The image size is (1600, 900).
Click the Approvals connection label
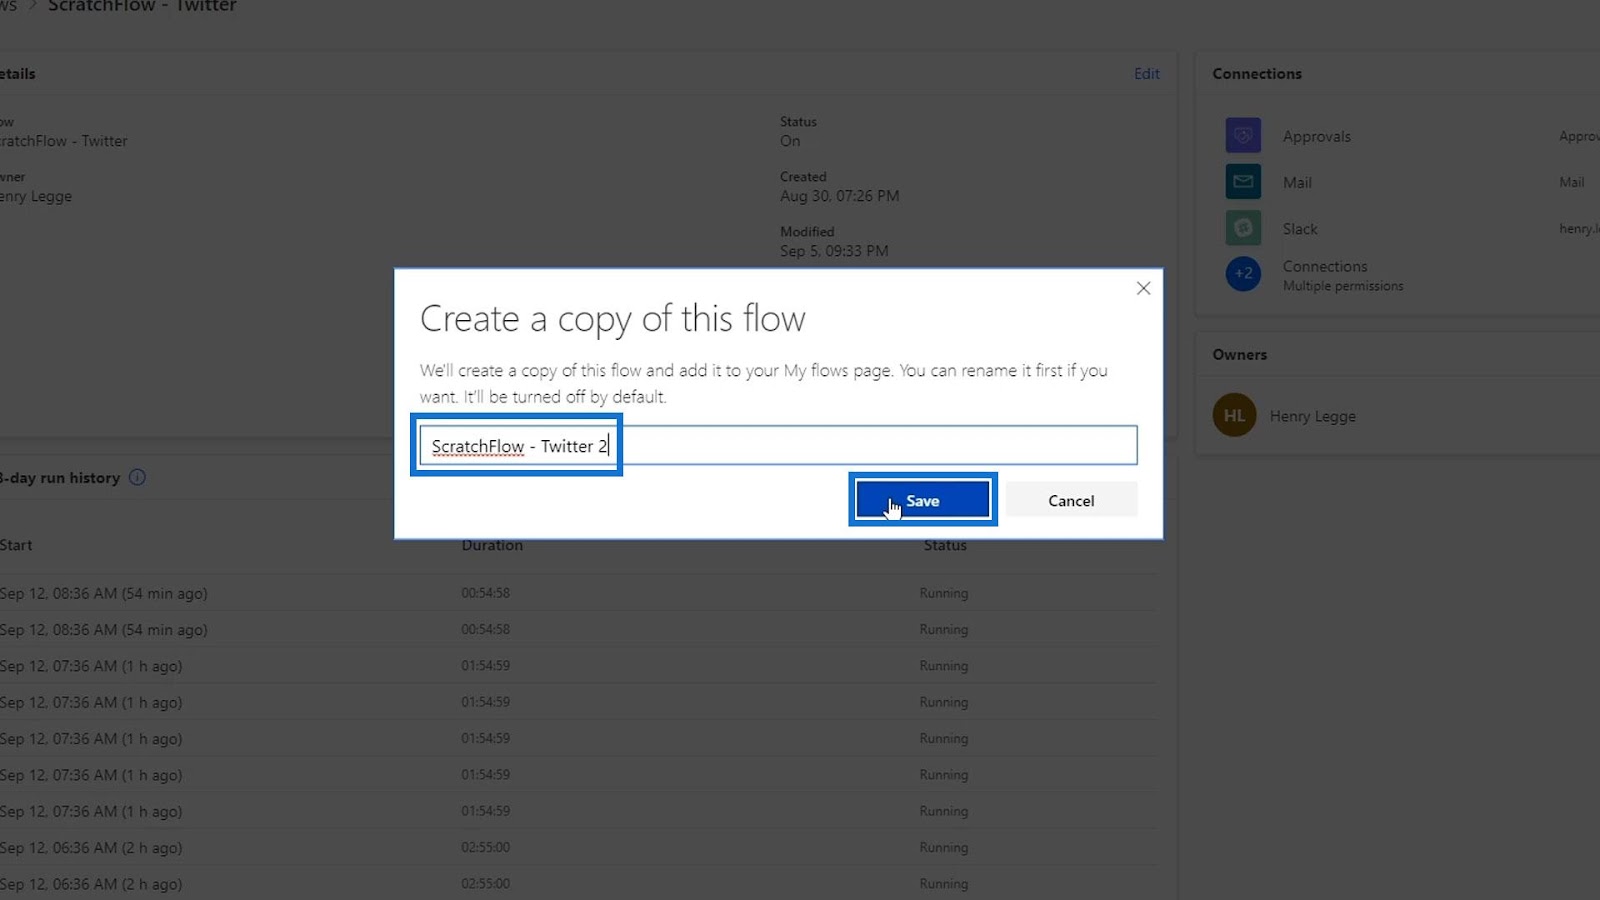click(1317, 136)
